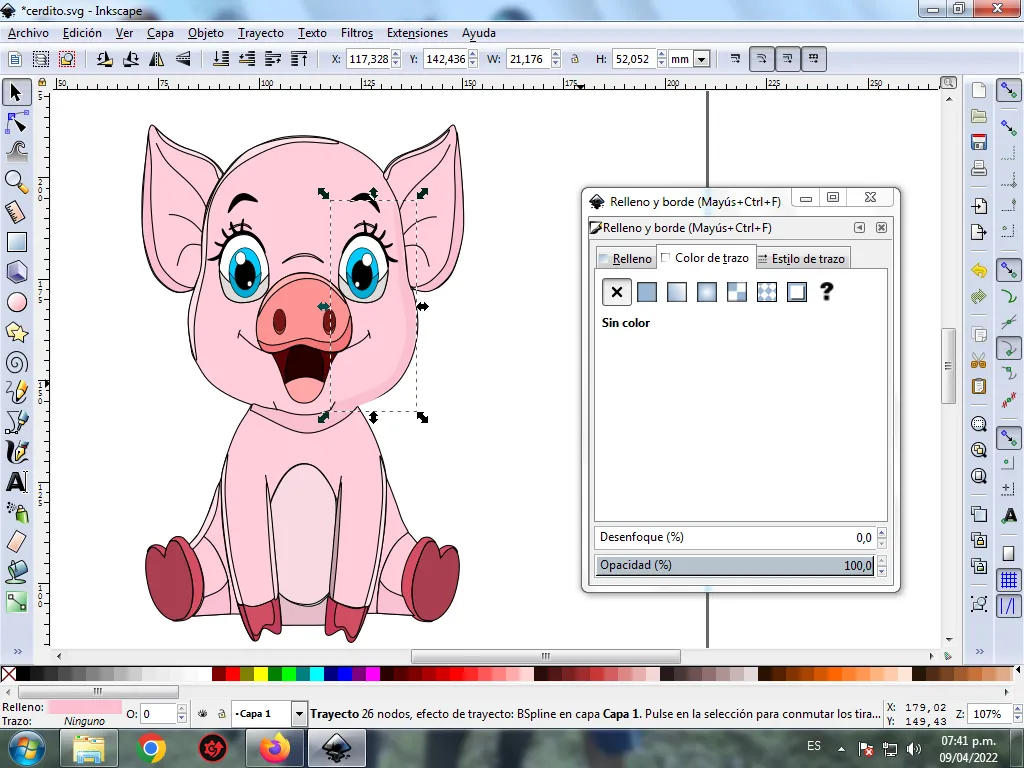Show hidden system tray icons
The width and height of the screenshot is (1024, 768).
[x=841, y=748]
